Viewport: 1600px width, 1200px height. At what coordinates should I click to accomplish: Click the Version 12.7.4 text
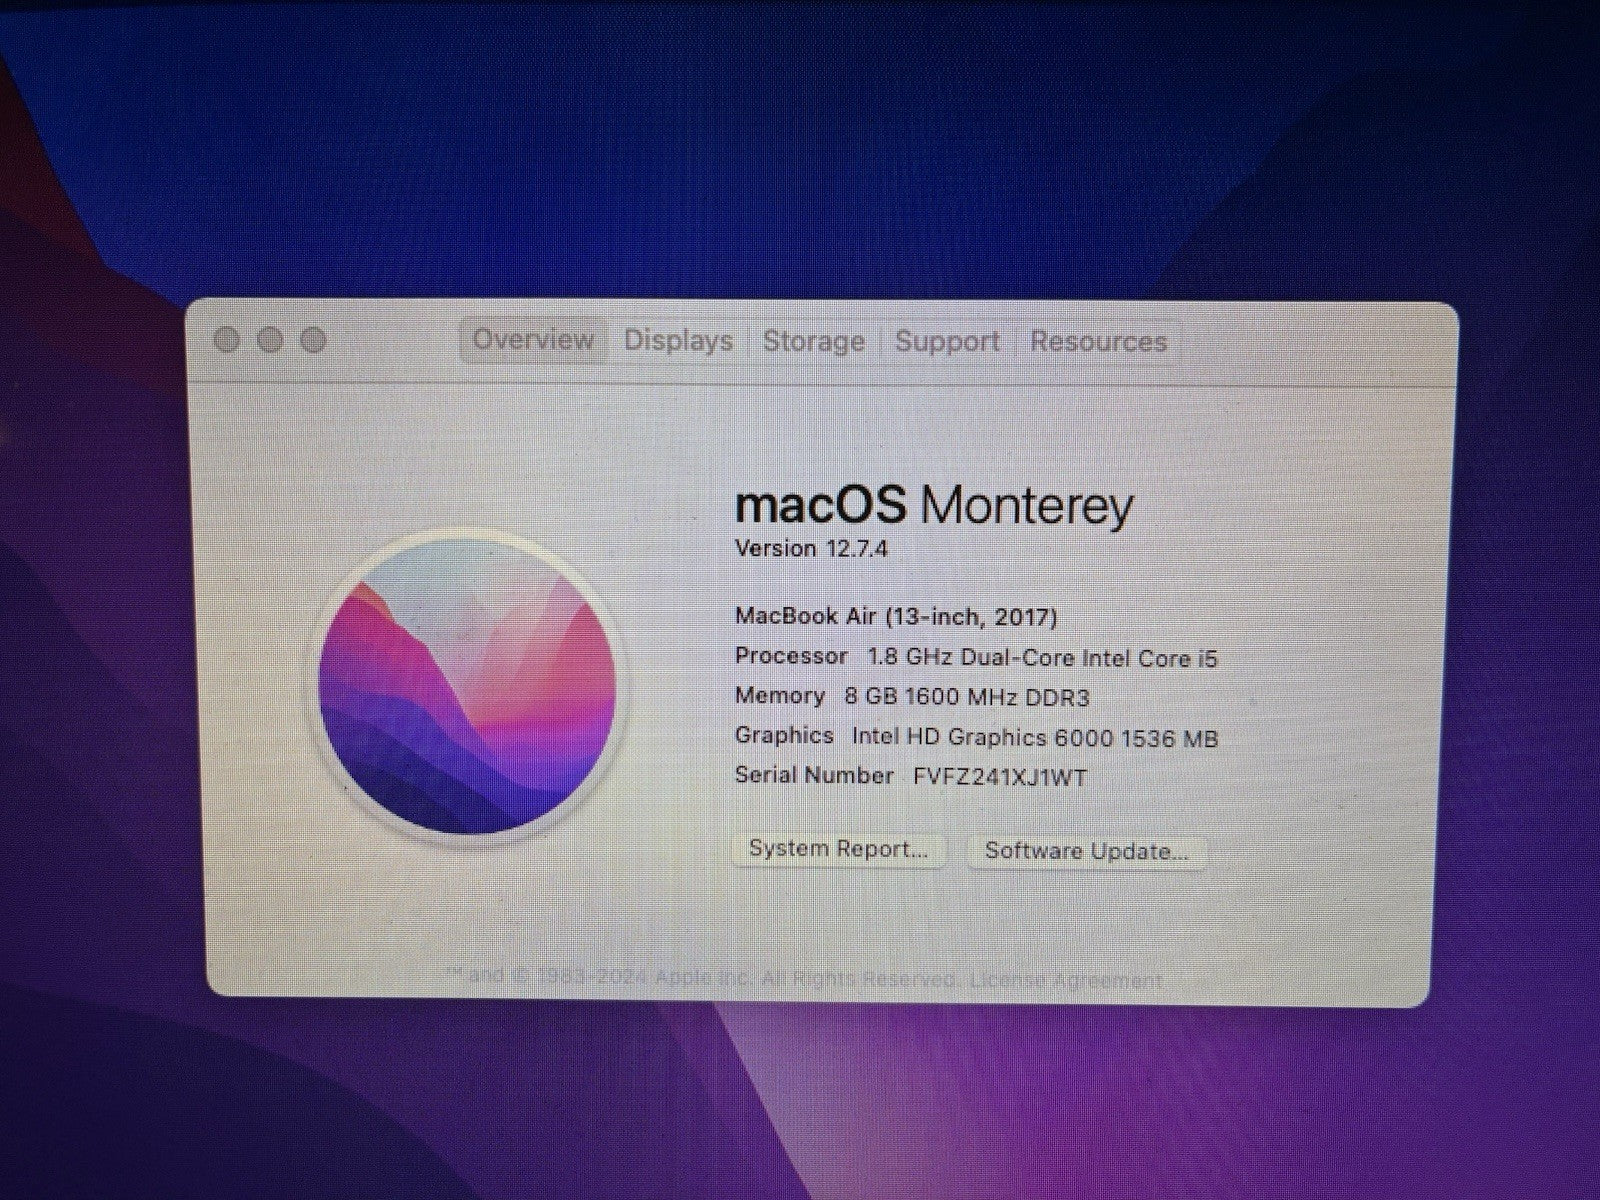(x=811, y=548)
